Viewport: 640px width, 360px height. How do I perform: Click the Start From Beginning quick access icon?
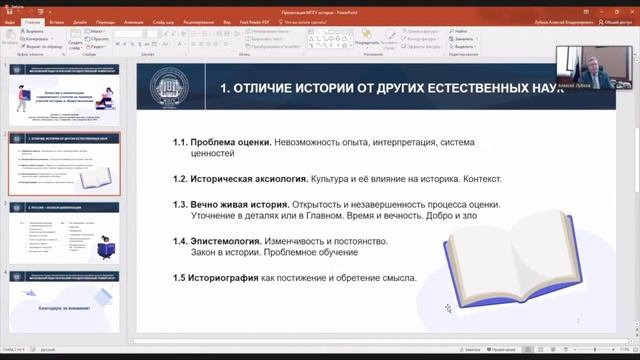[x=40, y=12]
